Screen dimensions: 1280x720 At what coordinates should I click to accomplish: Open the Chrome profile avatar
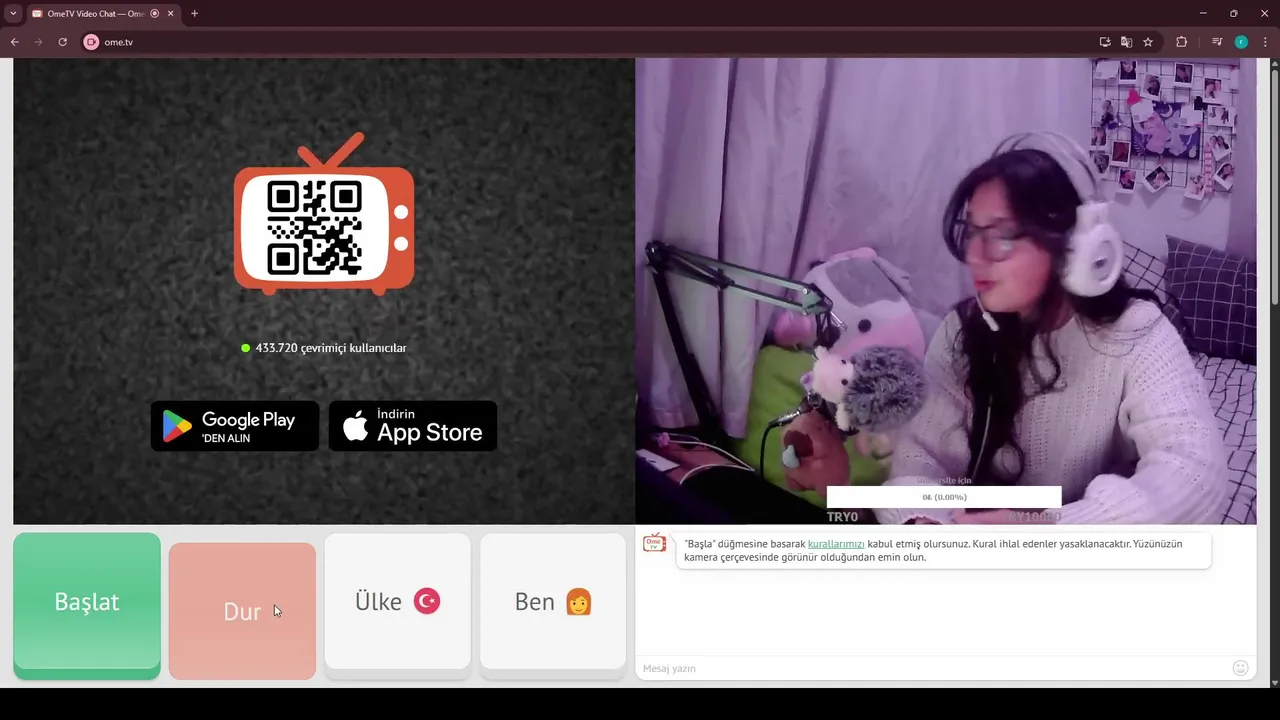(x=1241, y=42)
